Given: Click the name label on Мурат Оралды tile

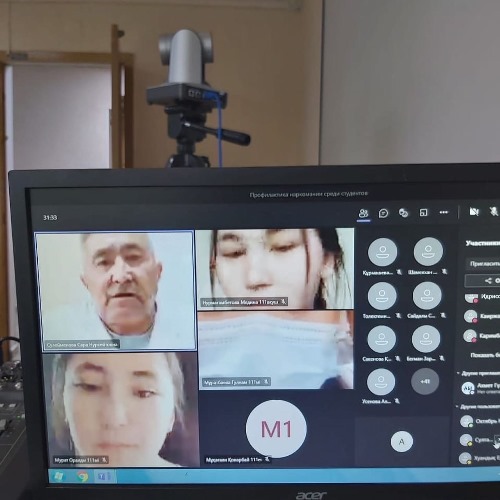Looking at the screenshot, I should [x=81, y=460].
